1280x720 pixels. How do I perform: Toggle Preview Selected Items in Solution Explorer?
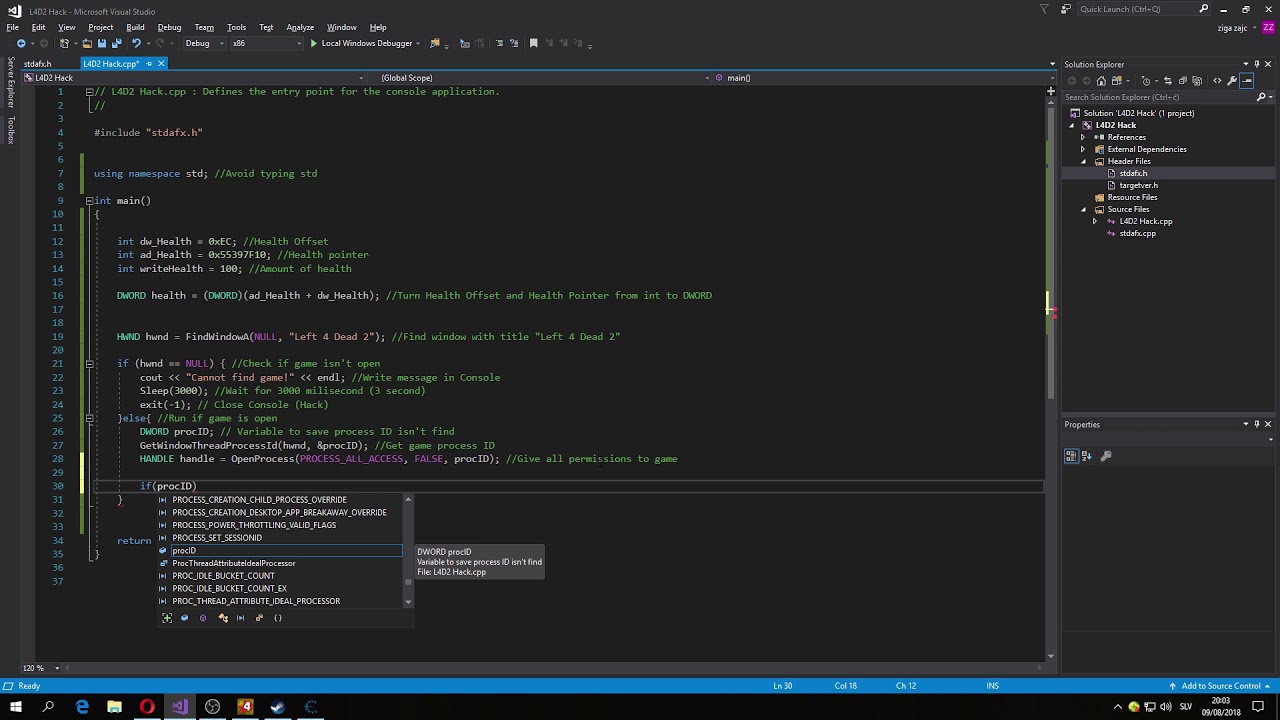tap(1247, 81)
